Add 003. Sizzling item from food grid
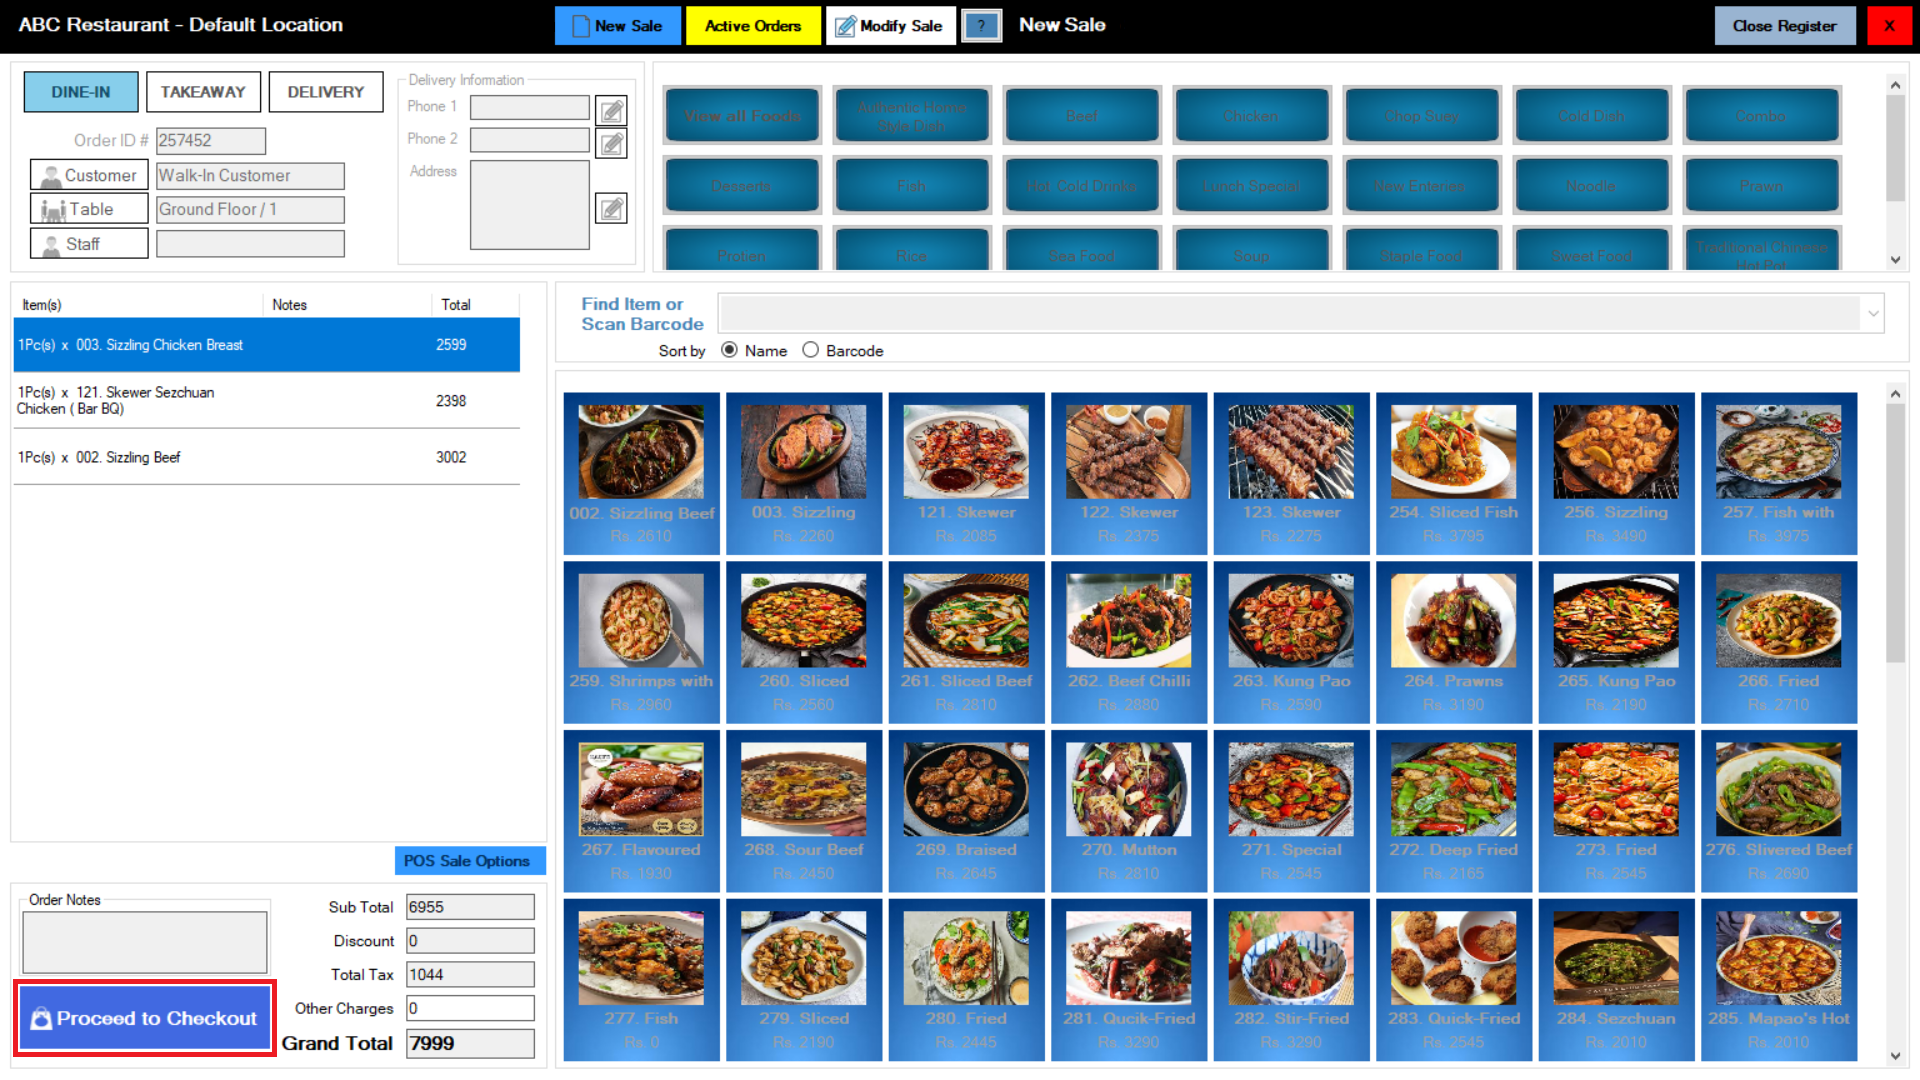 click(x=804, y=473)
